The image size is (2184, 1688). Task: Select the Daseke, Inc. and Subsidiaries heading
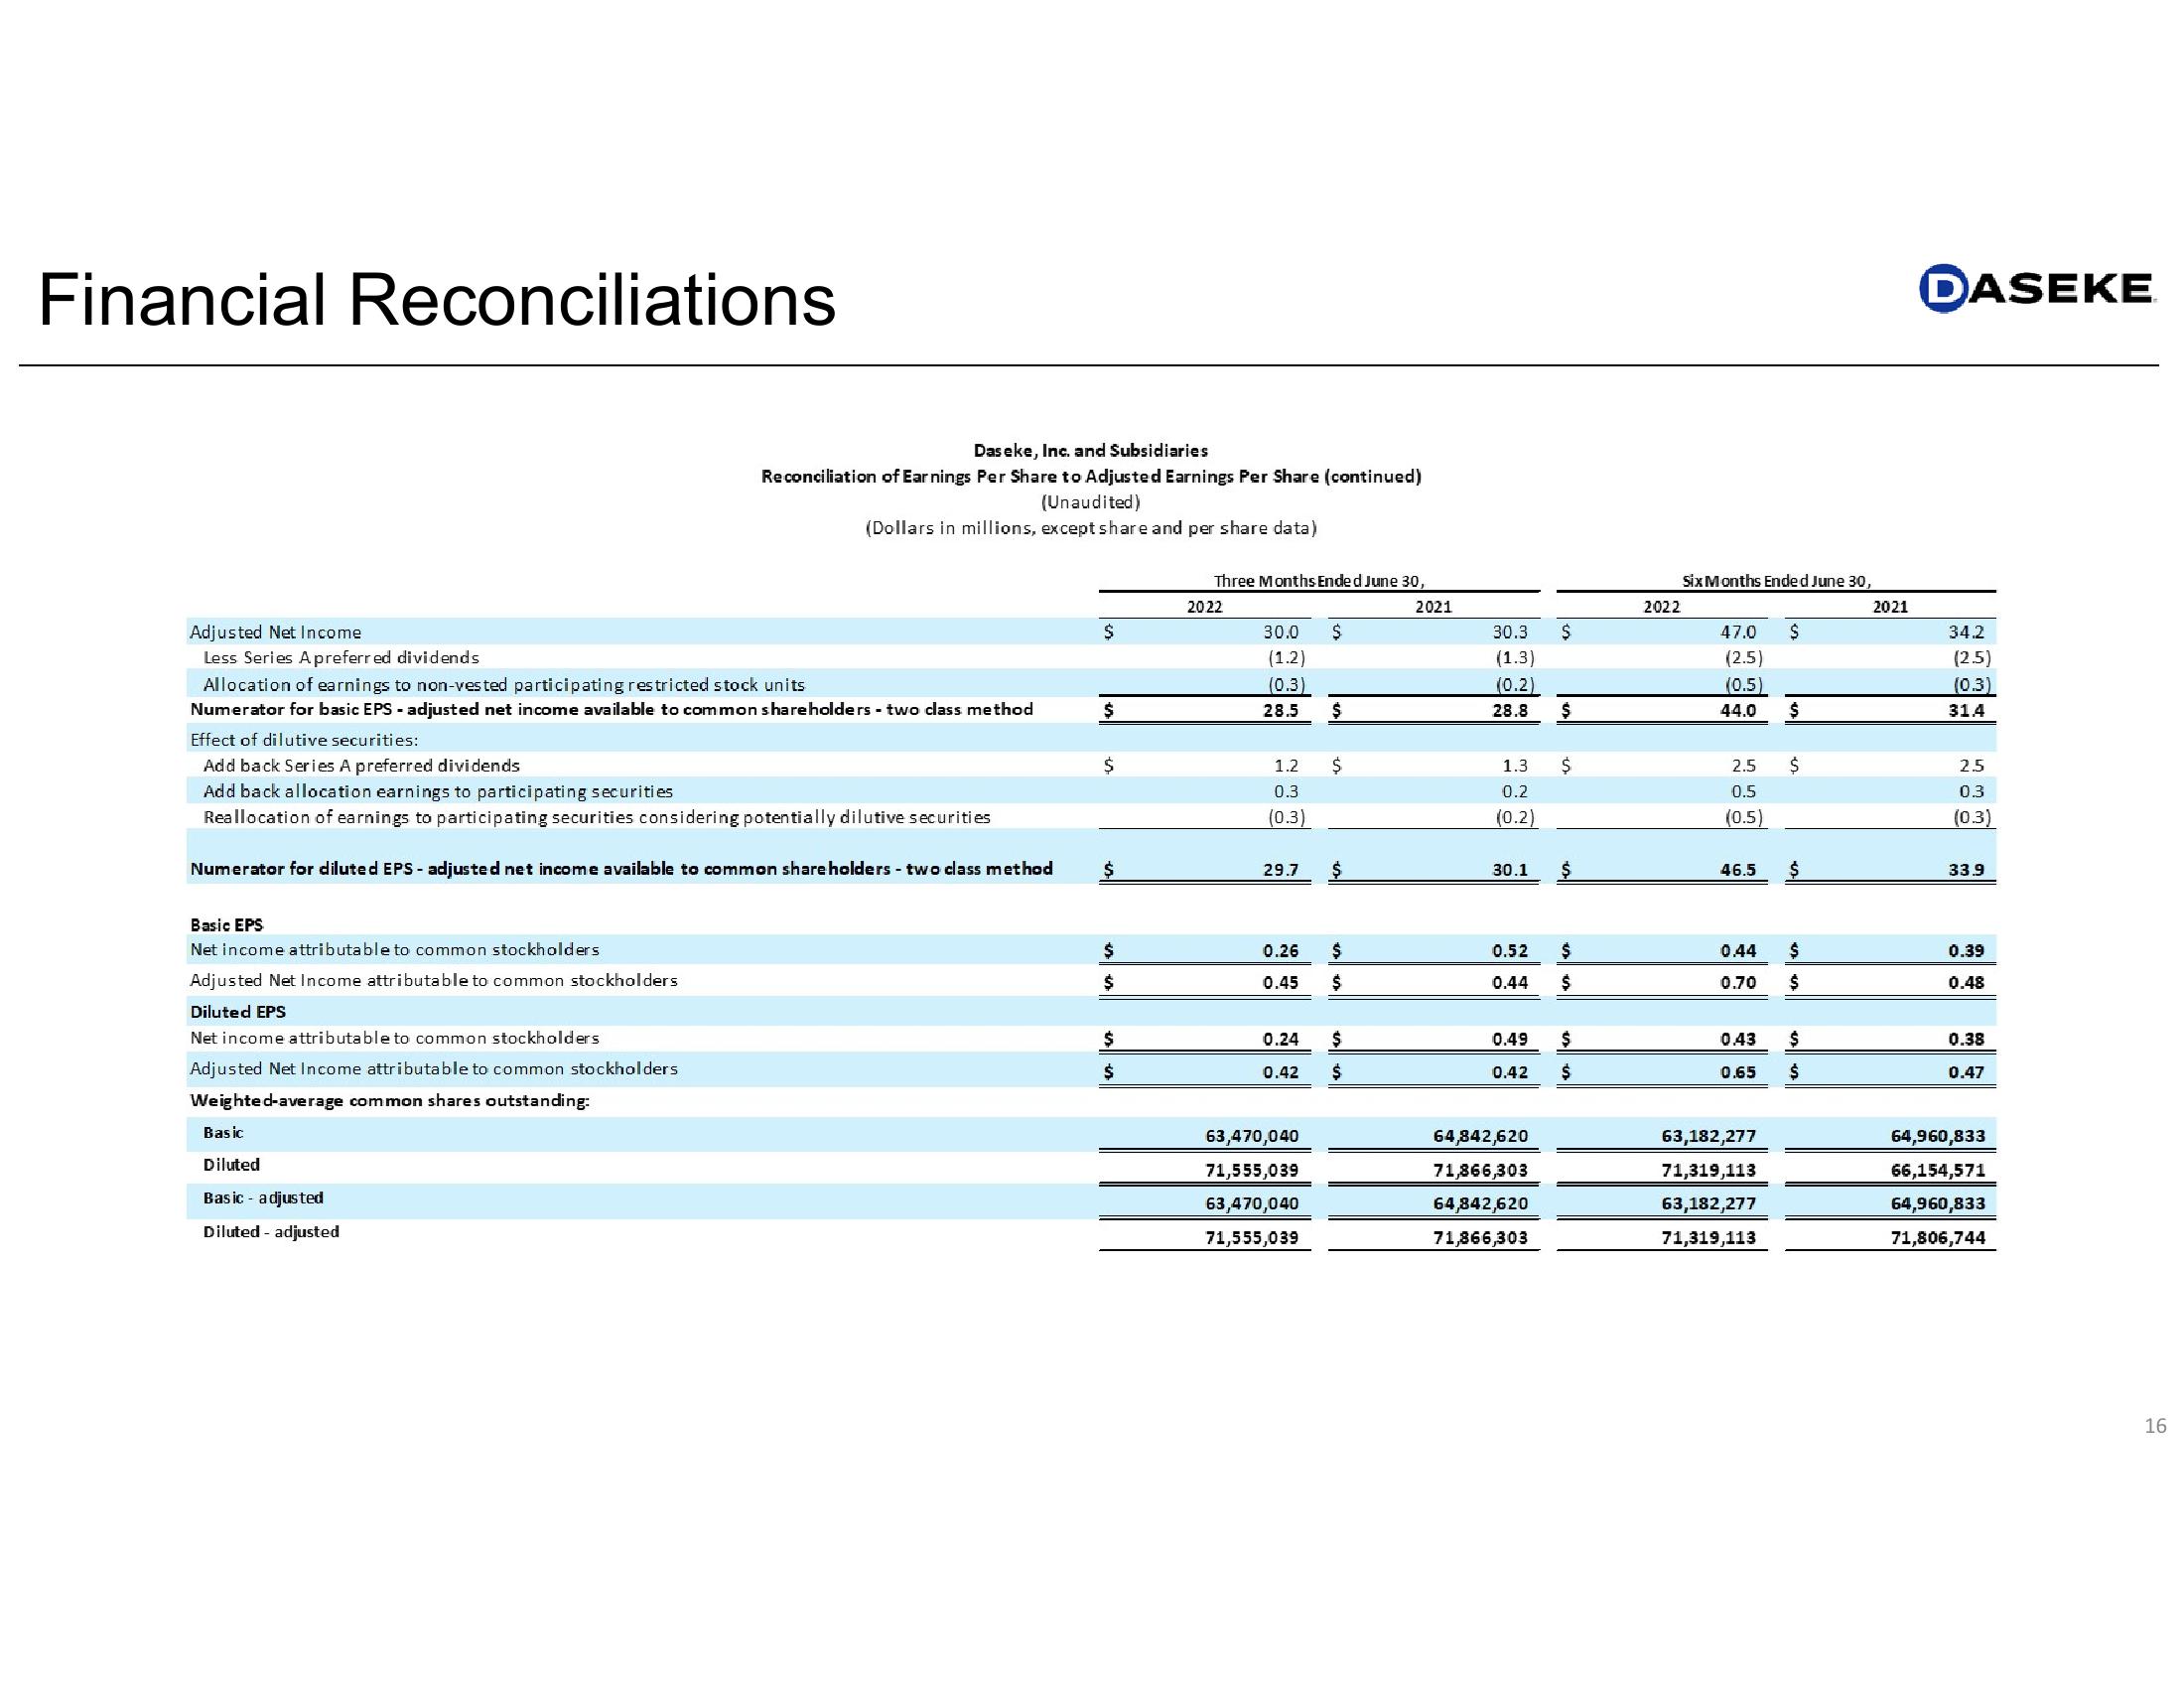point(1090,451)
